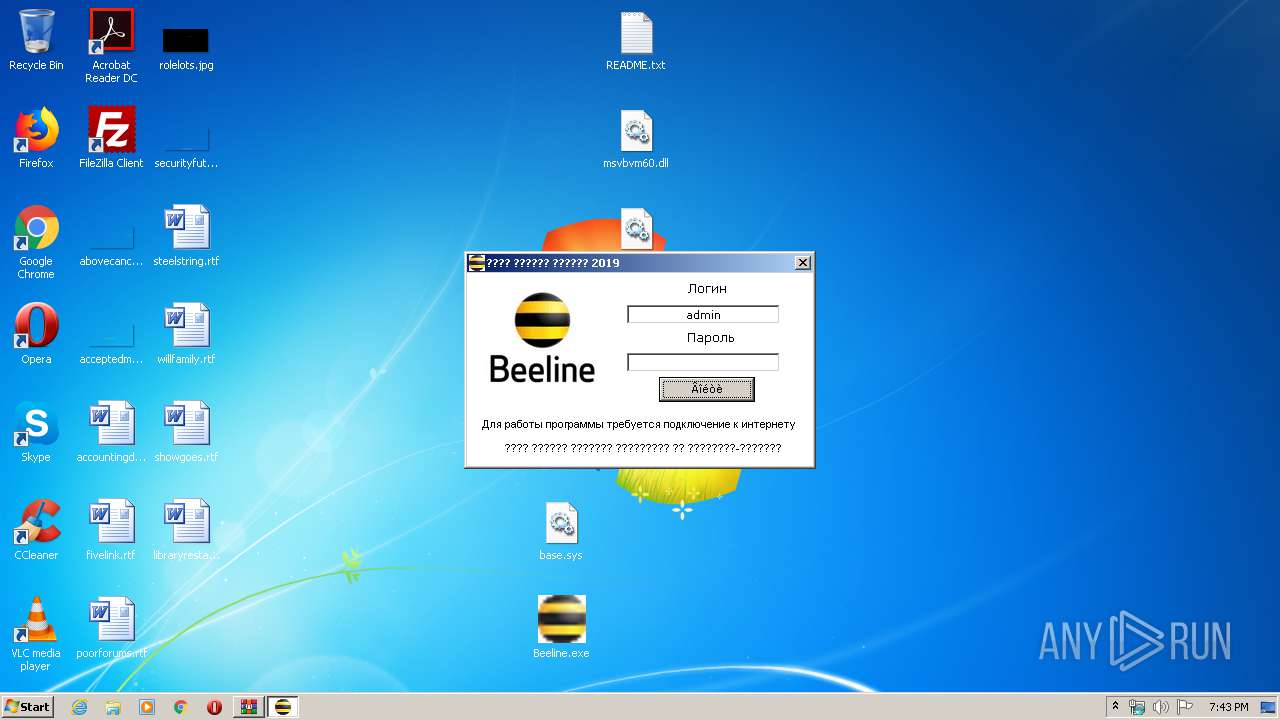1280x720 pixels.
Task: Select the accountingd... rtf document
Action: click(111, 432)
